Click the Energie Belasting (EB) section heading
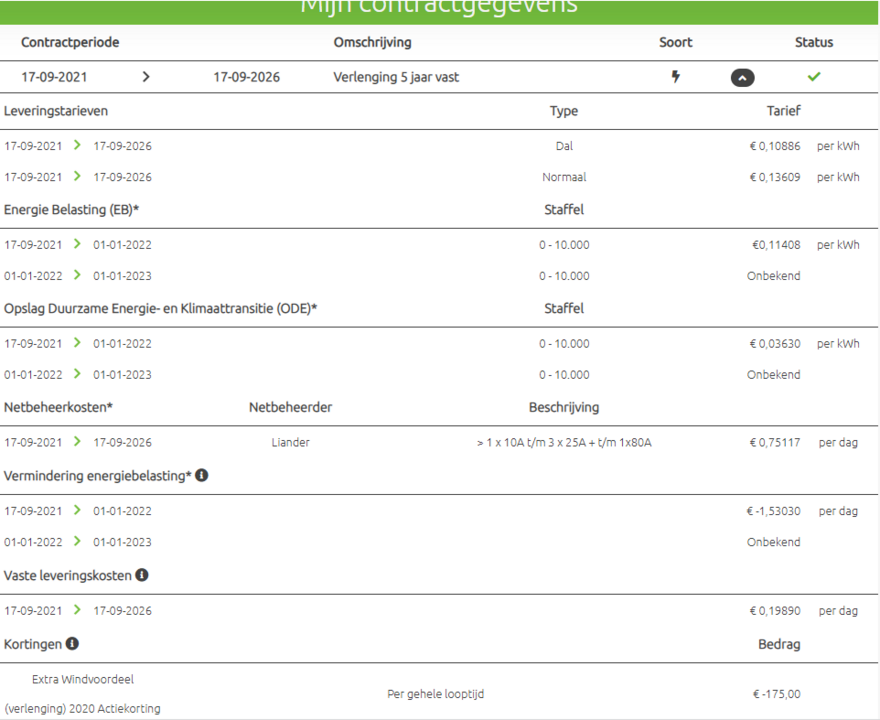 [x=71, y=210]
